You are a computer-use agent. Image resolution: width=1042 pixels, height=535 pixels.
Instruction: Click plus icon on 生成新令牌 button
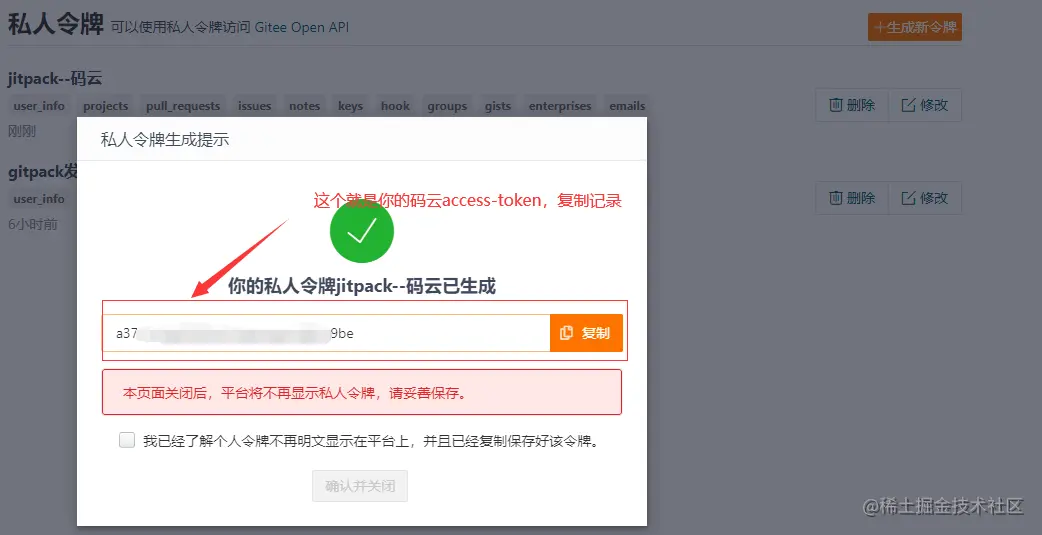click(x=880, y=27)
